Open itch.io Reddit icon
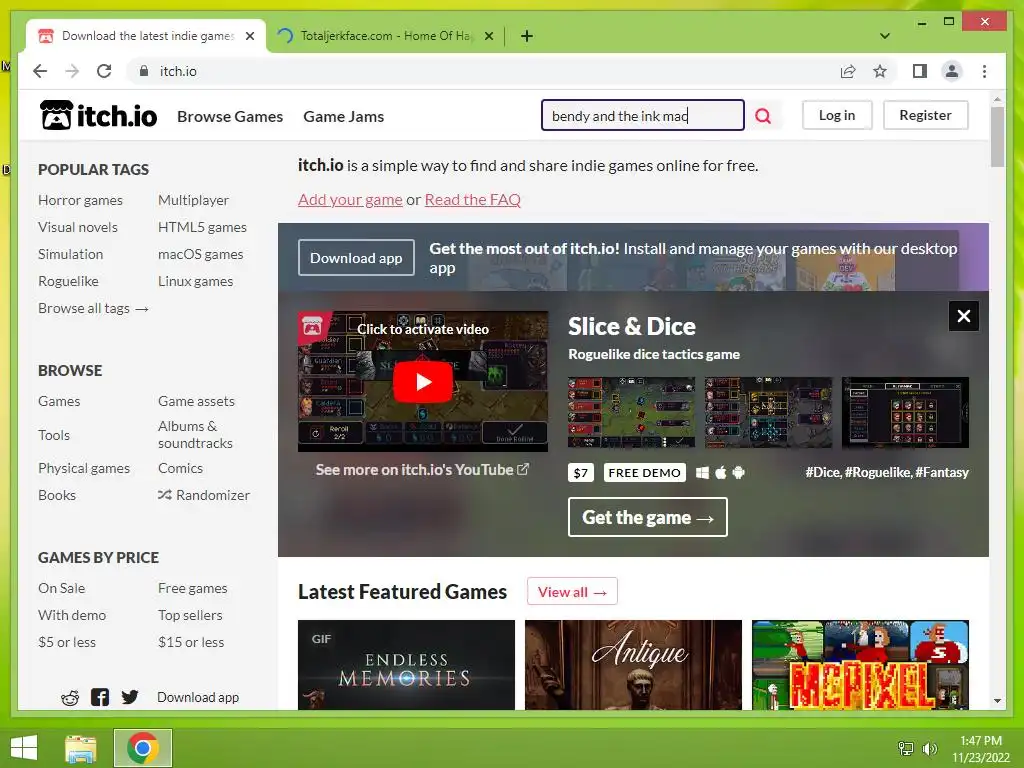Image resolution: width=1024 pixels, height=768 pixels. tap(70, 697)
